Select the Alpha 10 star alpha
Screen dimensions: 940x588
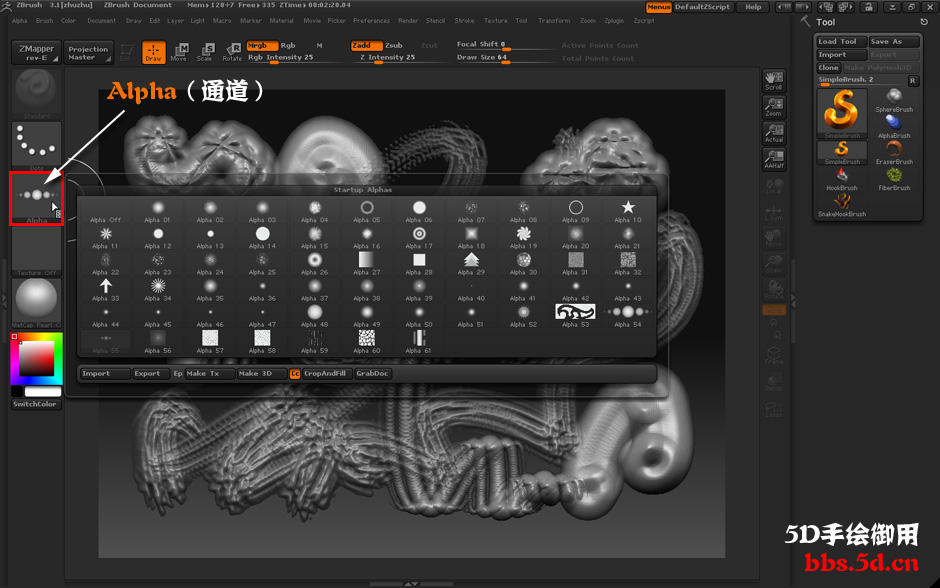[x=628, y=212]
